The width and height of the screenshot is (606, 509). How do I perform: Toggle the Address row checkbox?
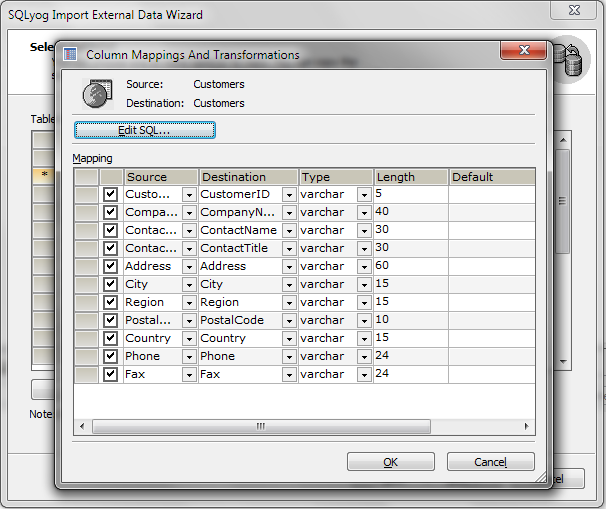[x=111, y=266]
